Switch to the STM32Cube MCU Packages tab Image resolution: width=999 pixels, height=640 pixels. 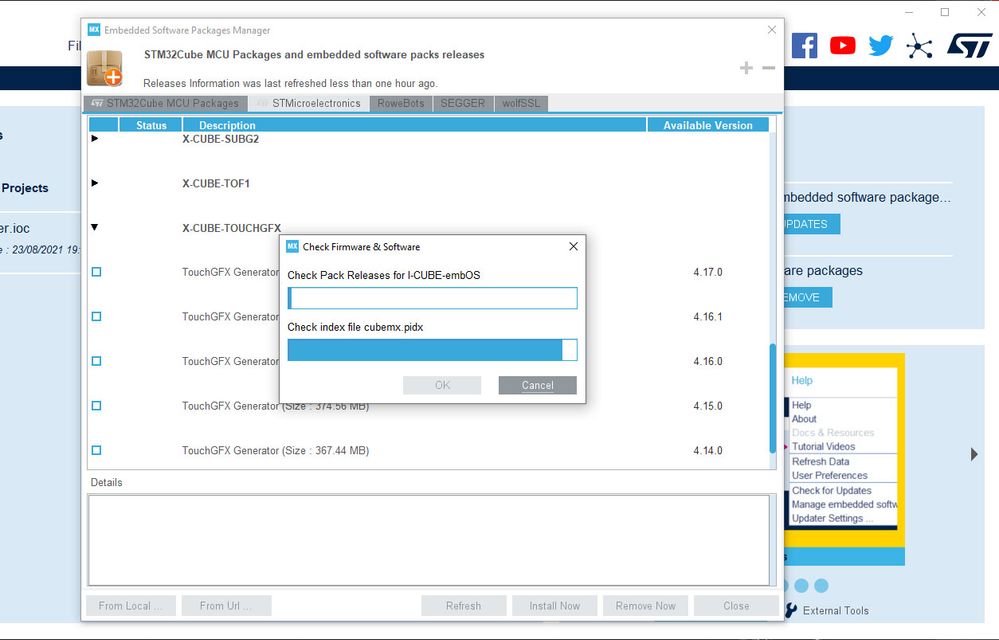(165, 103)
